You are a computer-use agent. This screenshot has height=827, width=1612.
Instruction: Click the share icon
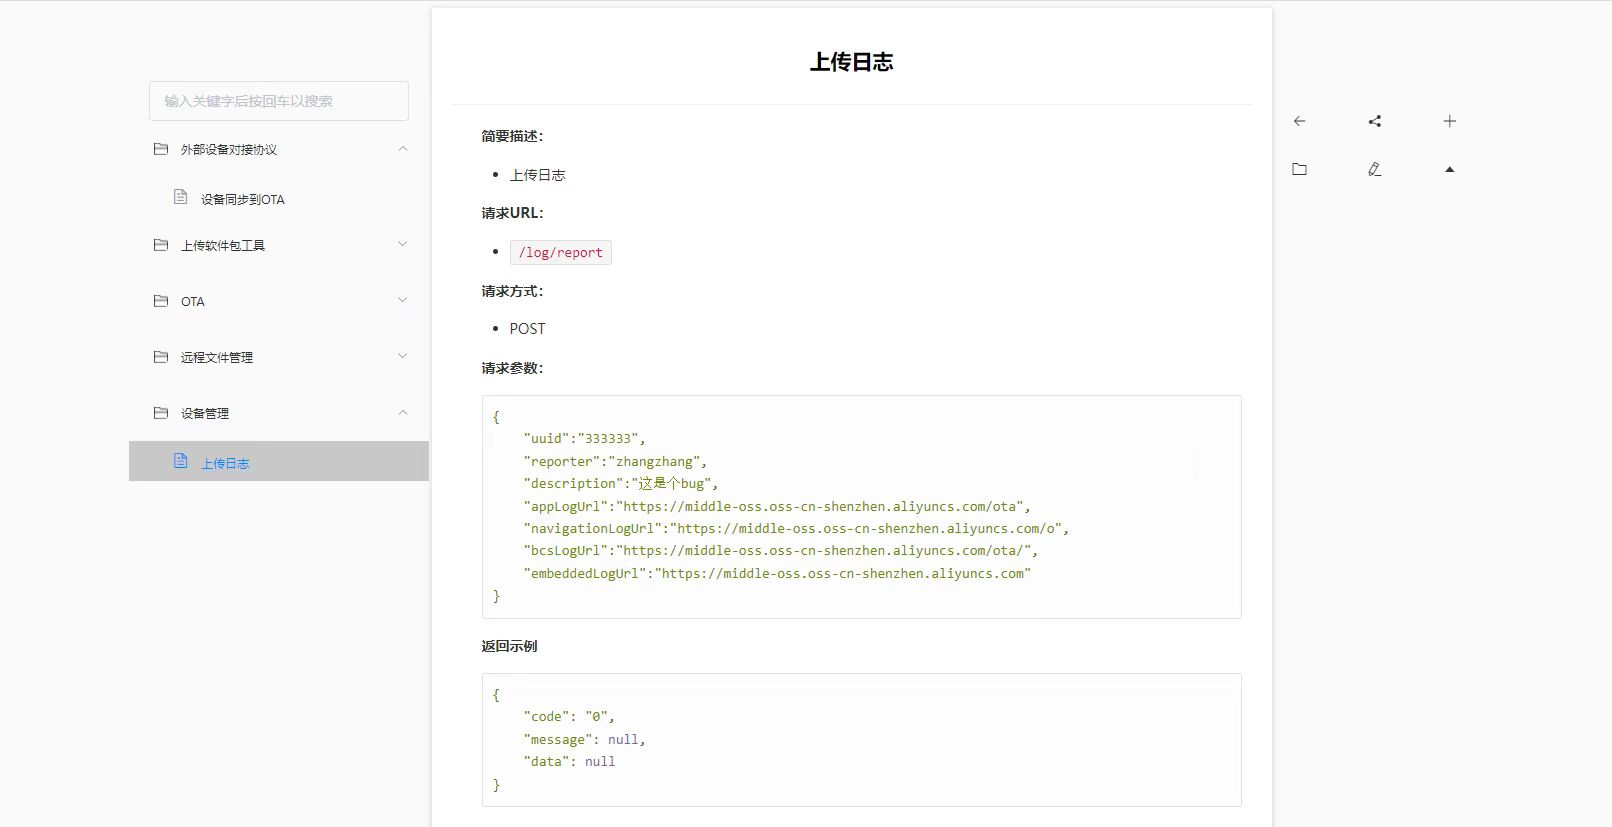[x=1375, y=121]
